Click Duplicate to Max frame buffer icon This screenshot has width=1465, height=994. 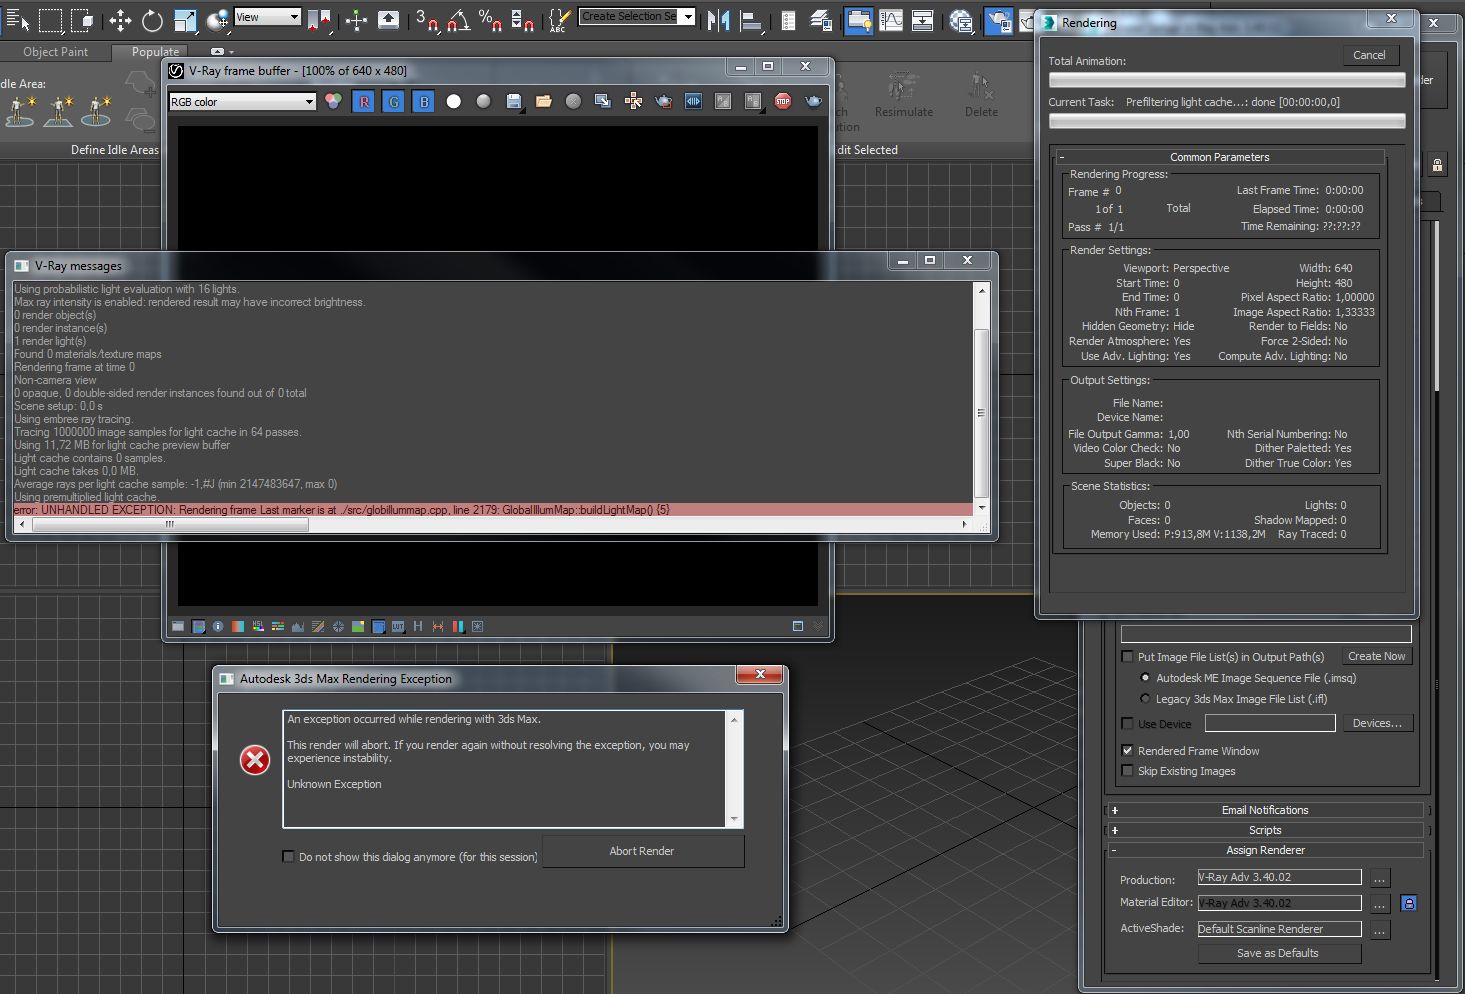603,101
